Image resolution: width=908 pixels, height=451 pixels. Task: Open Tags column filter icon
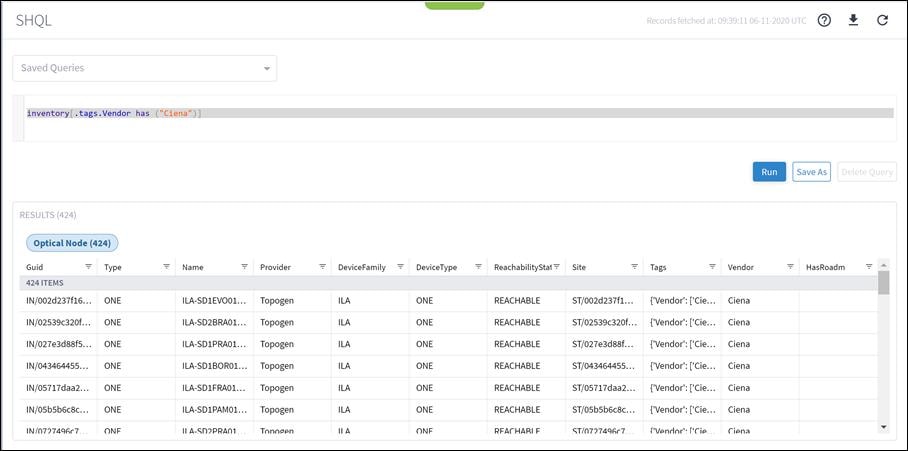click(x=712, y=267)
